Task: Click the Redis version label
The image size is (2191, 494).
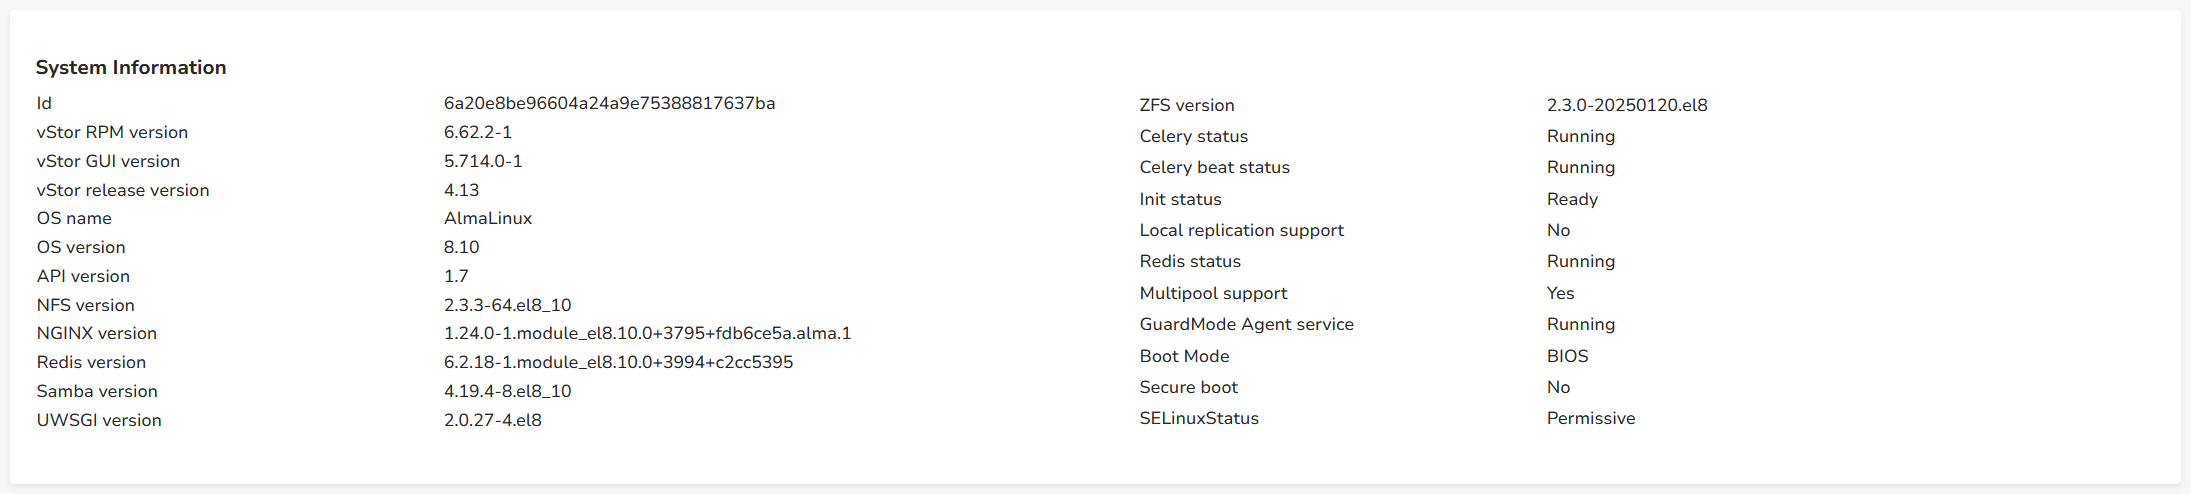Action: click(91, 362)
